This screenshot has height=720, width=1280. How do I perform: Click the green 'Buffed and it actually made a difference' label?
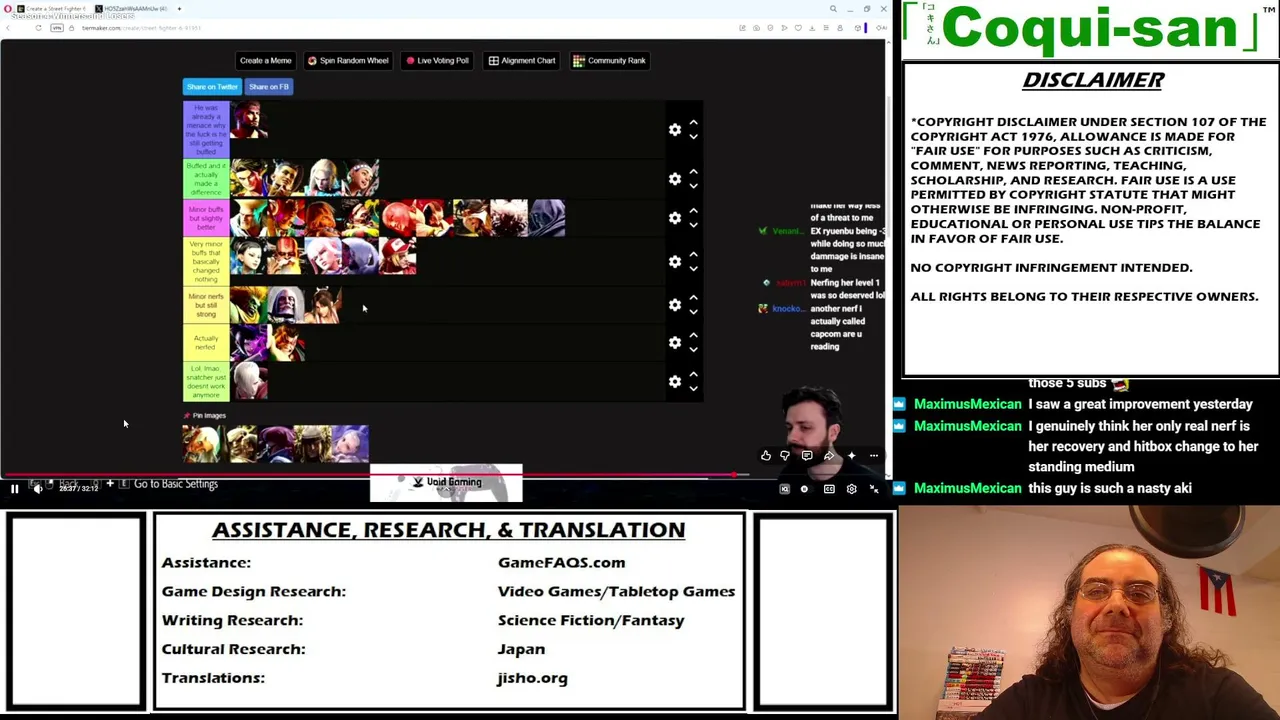point(206,179)
